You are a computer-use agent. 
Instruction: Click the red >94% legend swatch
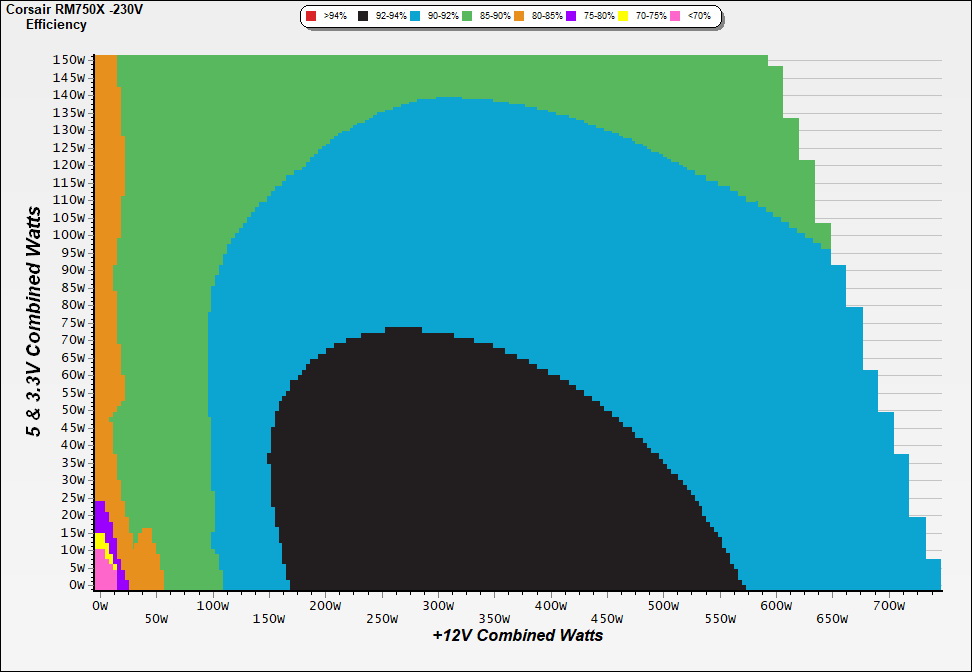click(311, 17)
